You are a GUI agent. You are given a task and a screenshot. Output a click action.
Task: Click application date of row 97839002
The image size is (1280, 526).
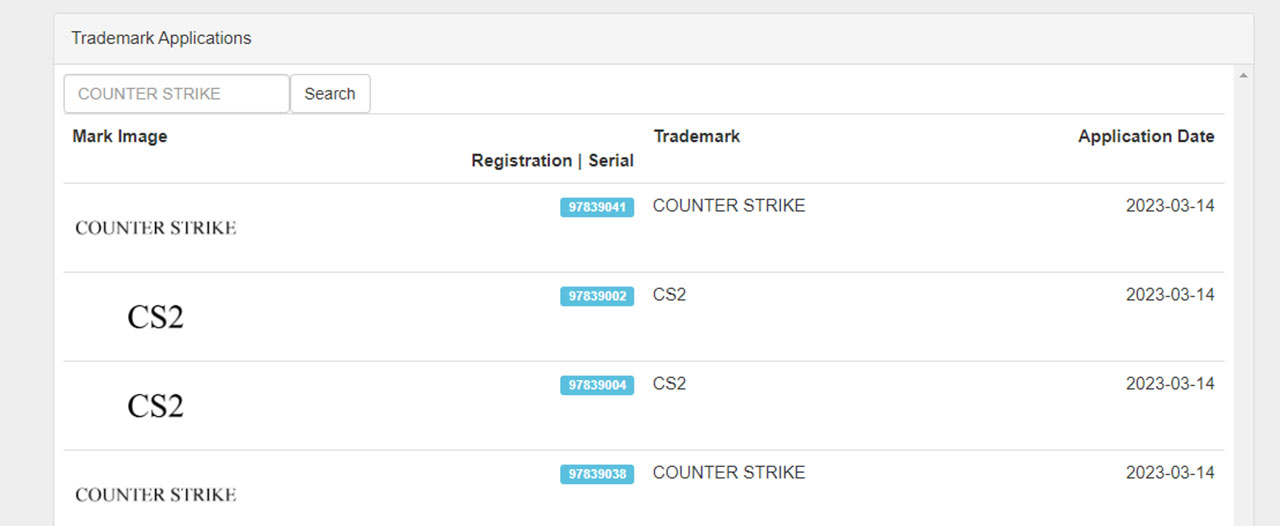click(1170, 295)
